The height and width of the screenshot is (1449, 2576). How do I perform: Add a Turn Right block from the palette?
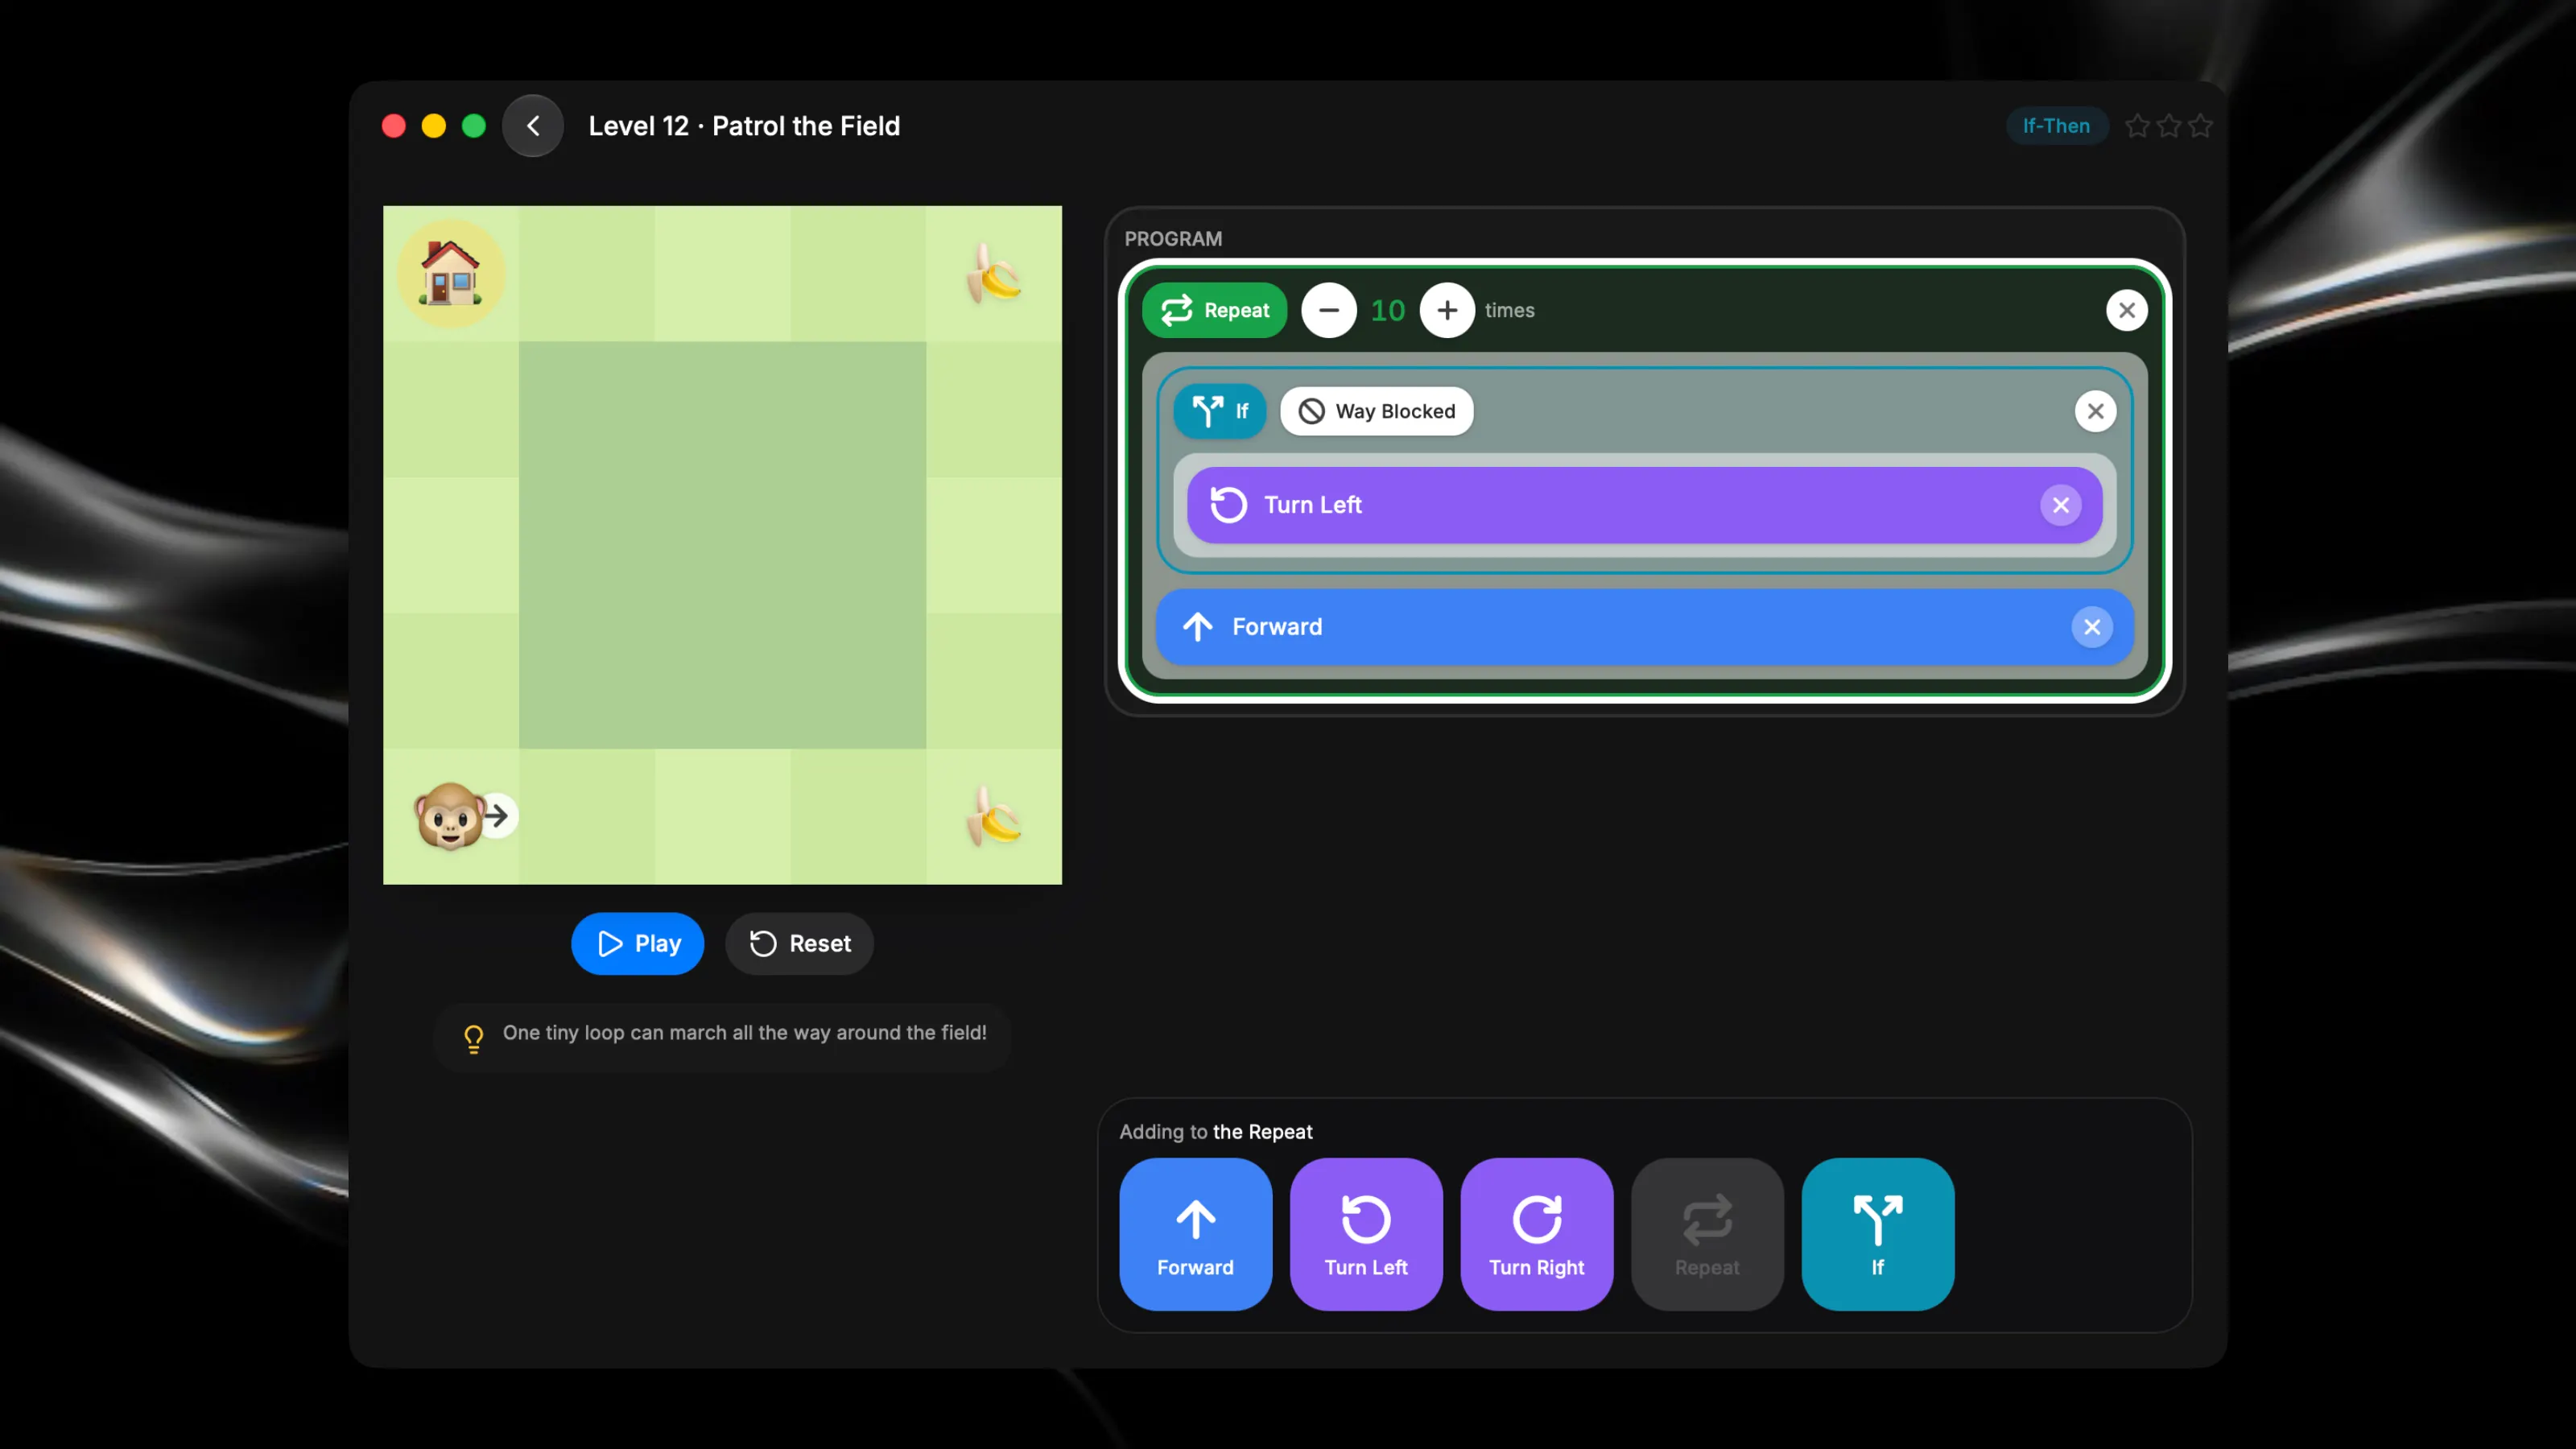pos(1537,1234)
